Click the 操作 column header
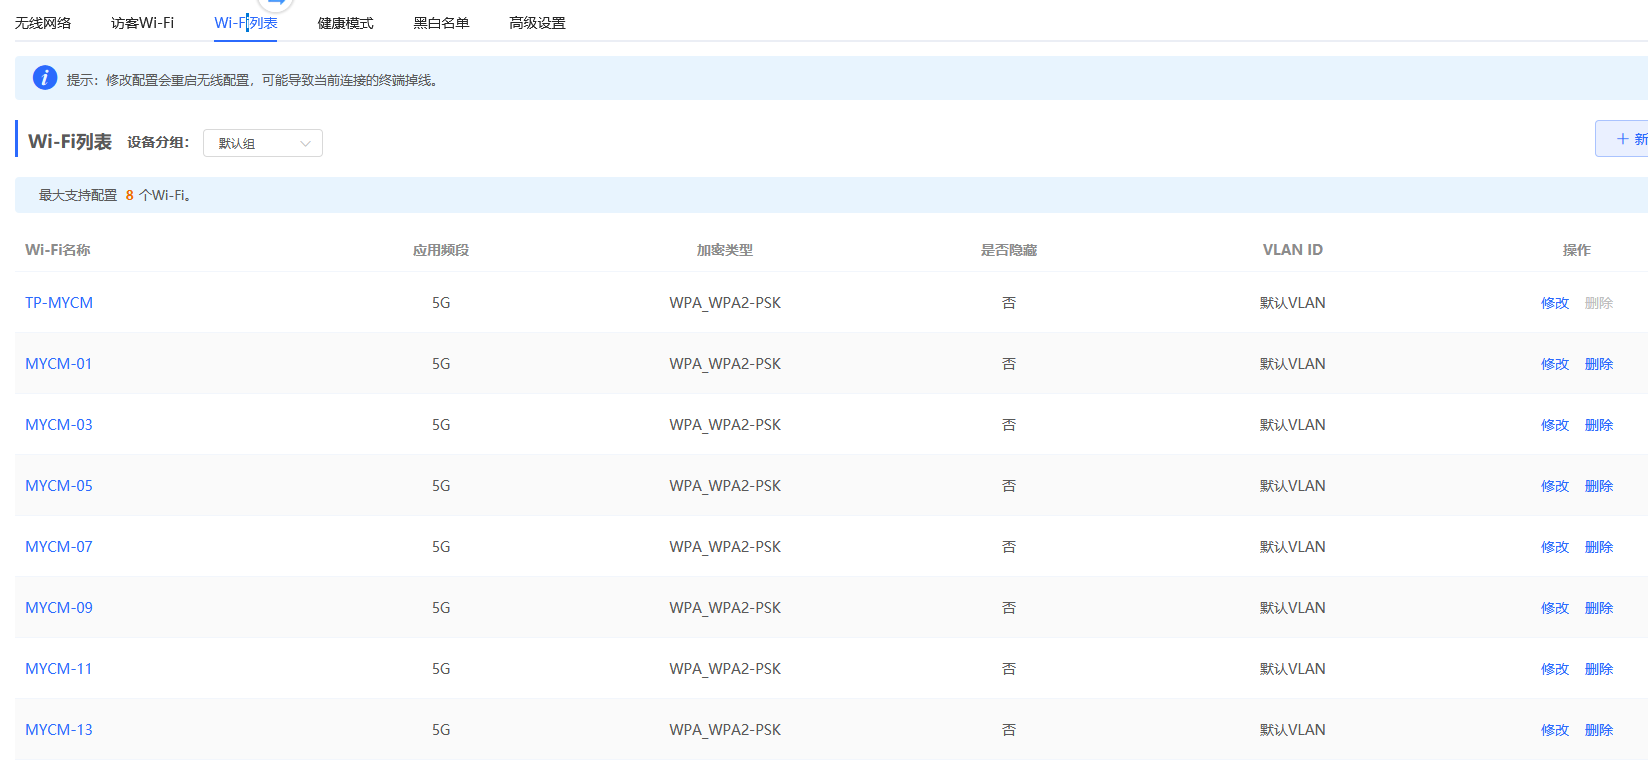The image size is (1648, 778). click(x=1577, y=250)
